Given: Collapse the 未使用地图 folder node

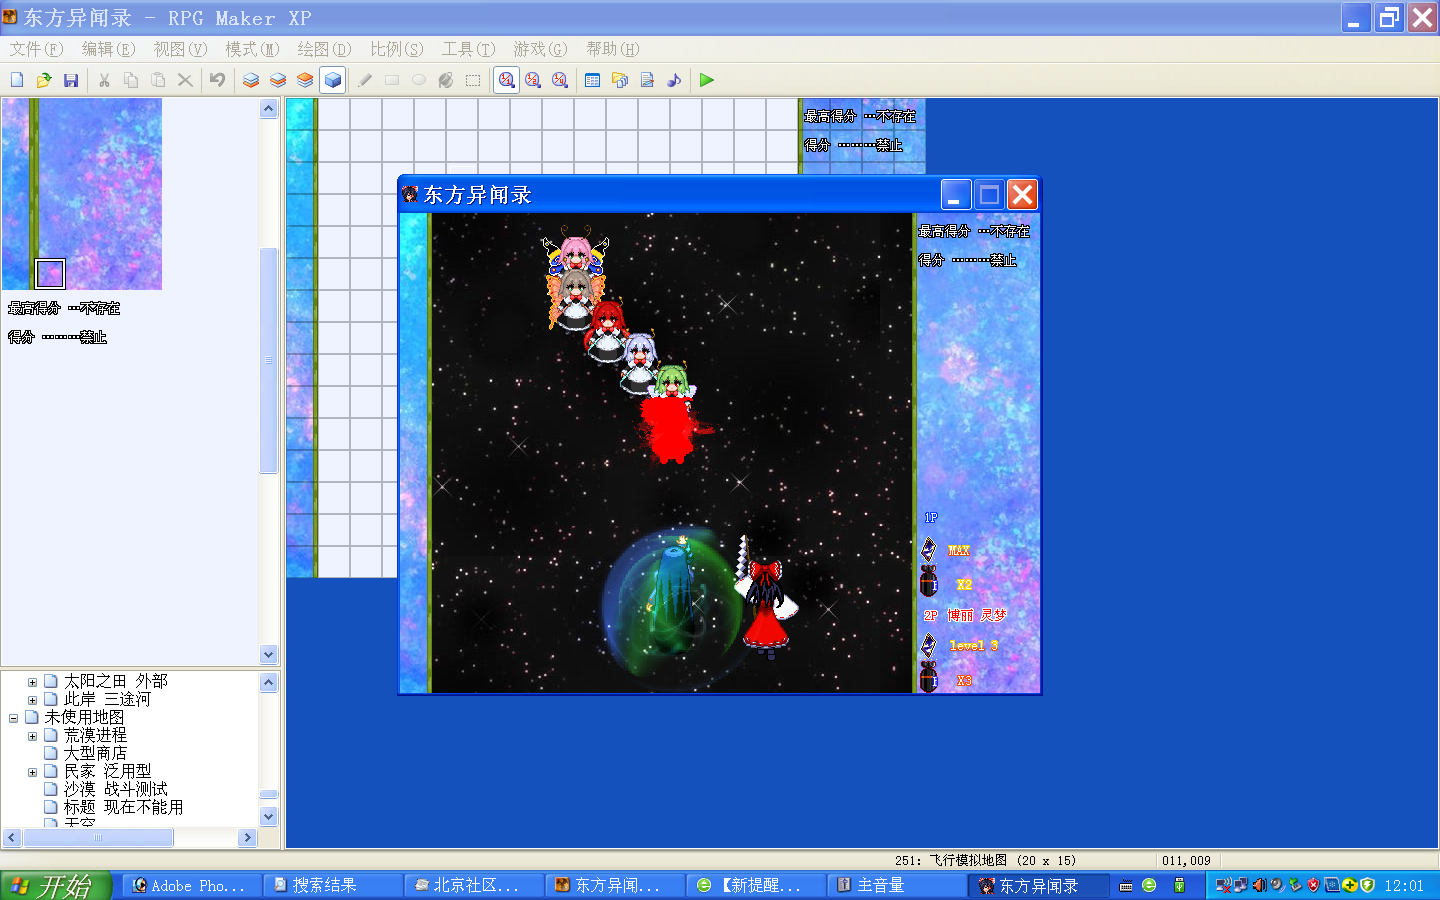Looking at the screenshot, I should [13, 718].
